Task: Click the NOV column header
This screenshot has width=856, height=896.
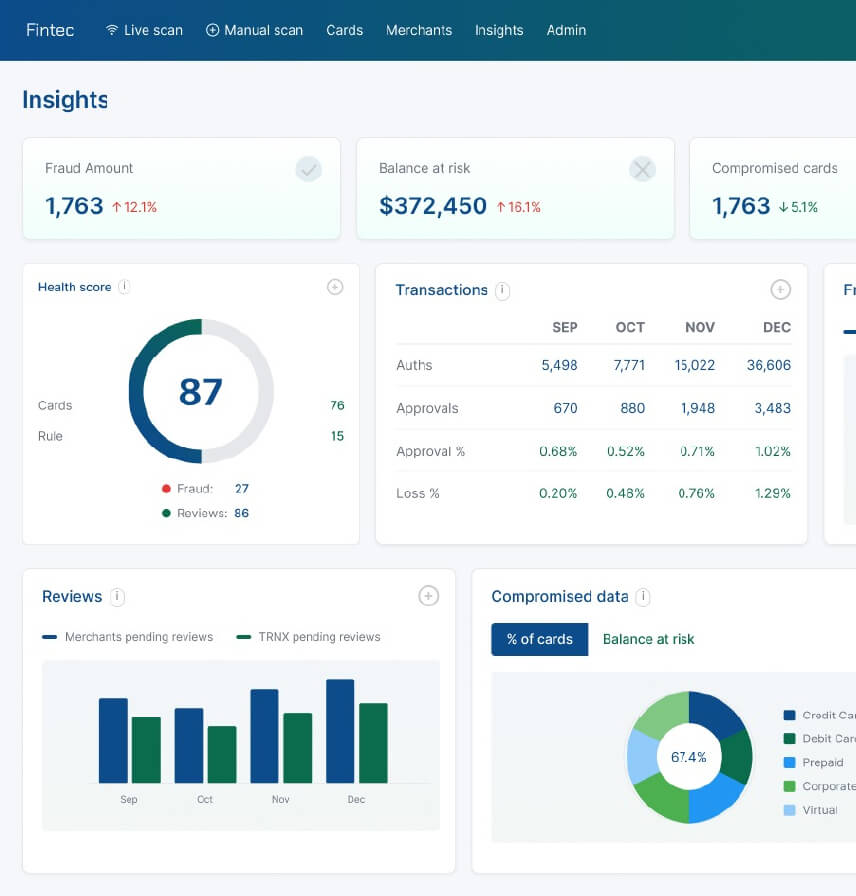Action: (700, 327)
